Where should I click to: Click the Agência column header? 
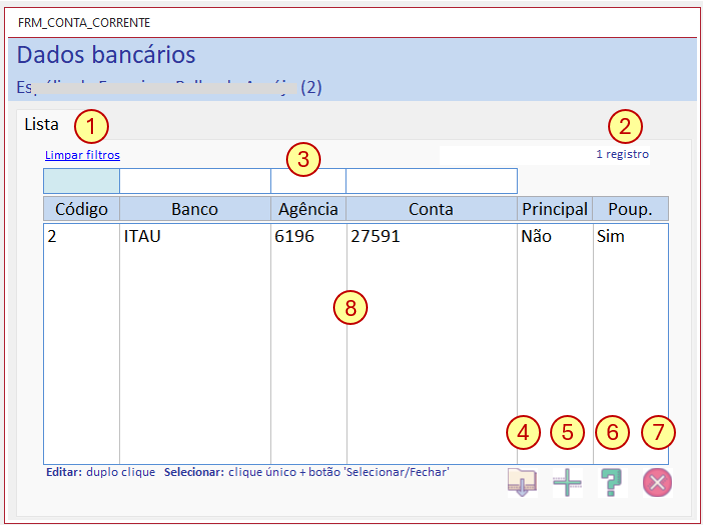[x=308, y=209]
